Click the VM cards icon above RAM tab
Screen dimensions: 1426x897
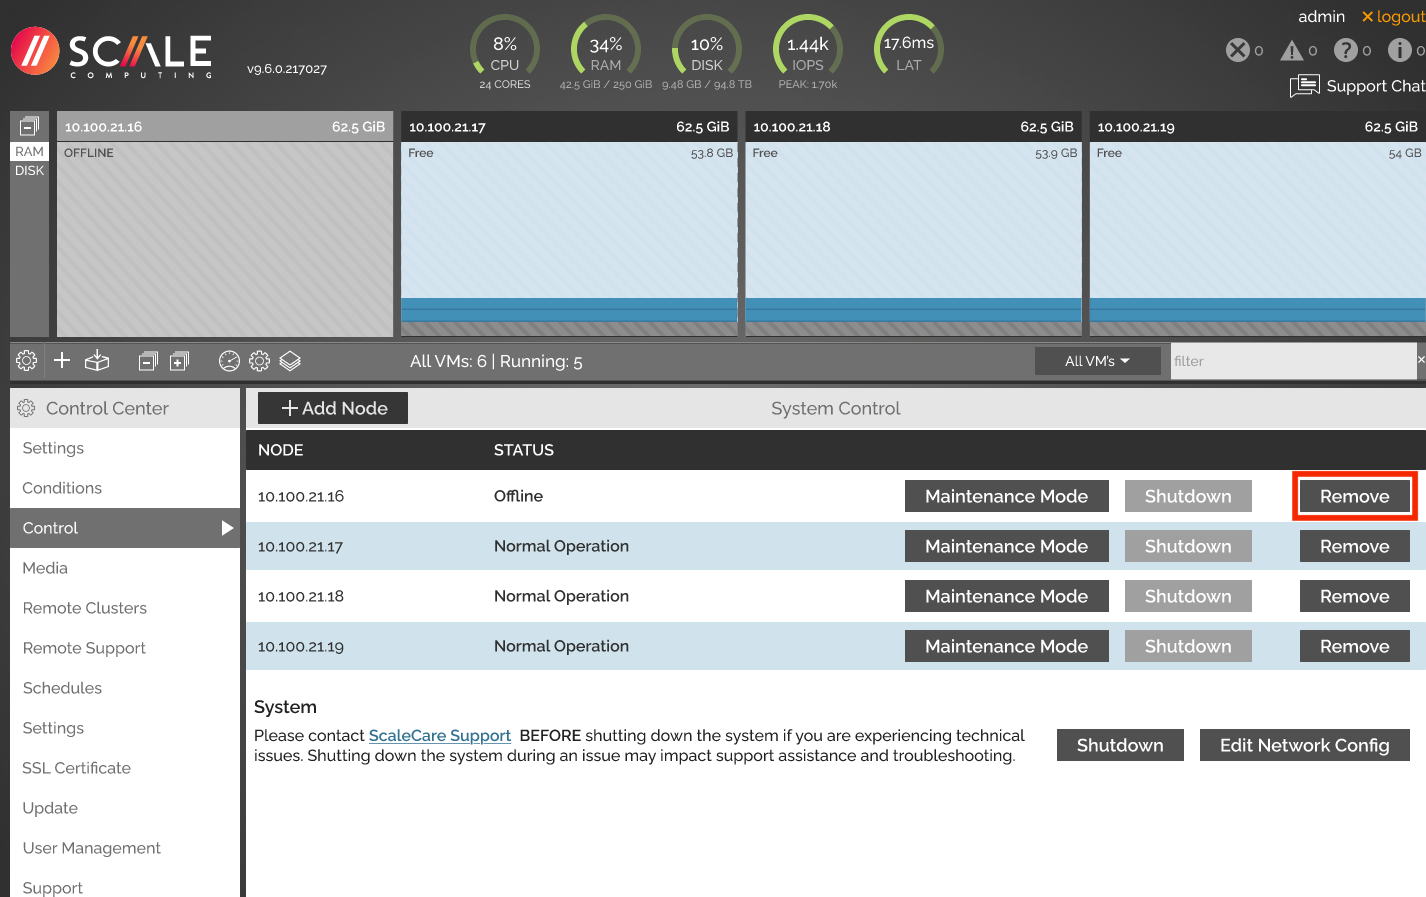click(30, 126)
